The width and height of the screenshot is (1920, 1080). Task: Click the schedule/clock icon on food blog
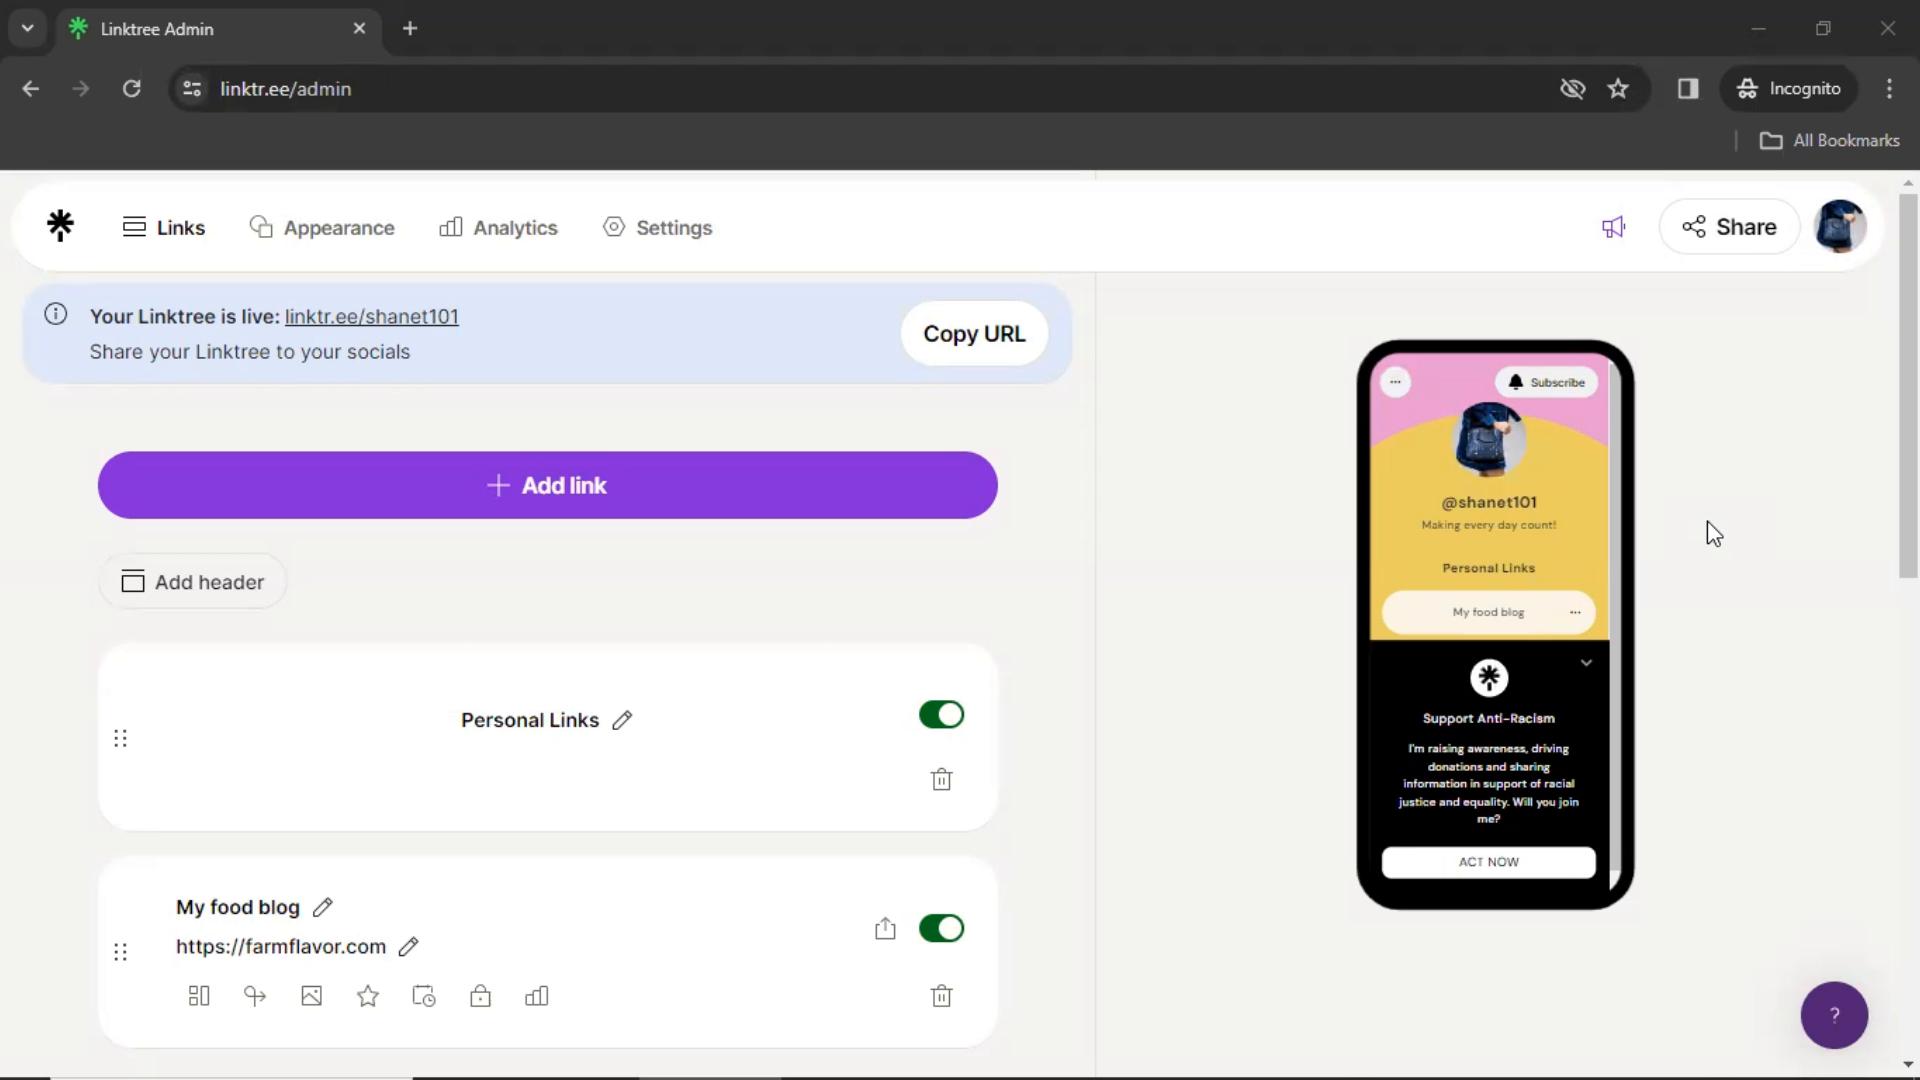[x=423, y=996]
